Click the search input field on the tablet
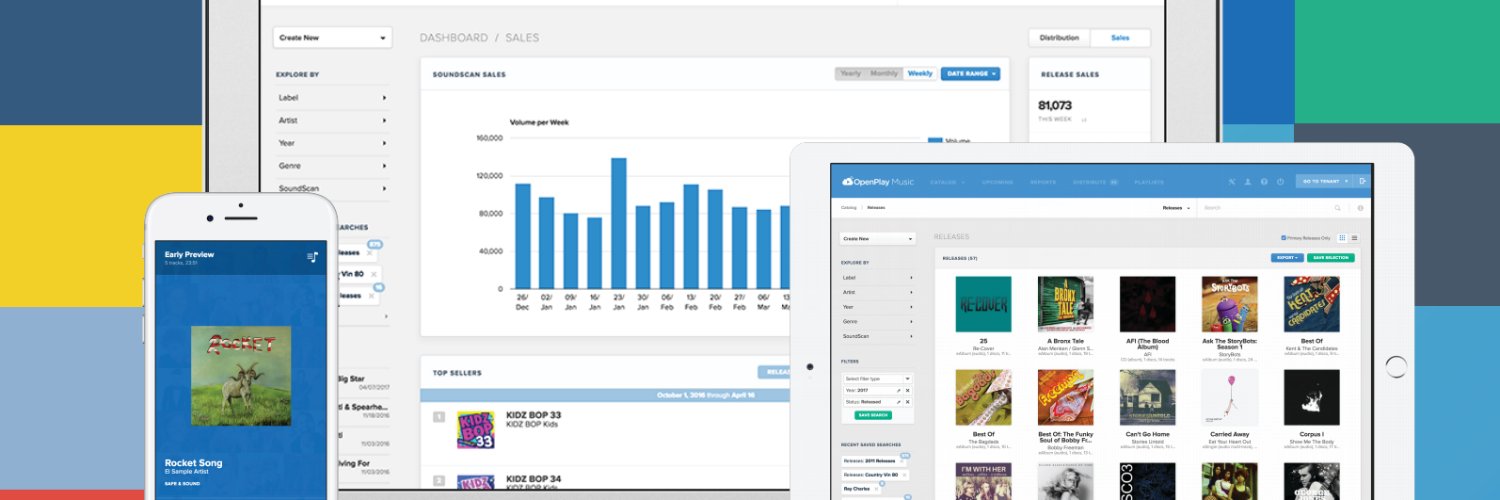Screen dimensions: 1500x500 pos(1266,208)
